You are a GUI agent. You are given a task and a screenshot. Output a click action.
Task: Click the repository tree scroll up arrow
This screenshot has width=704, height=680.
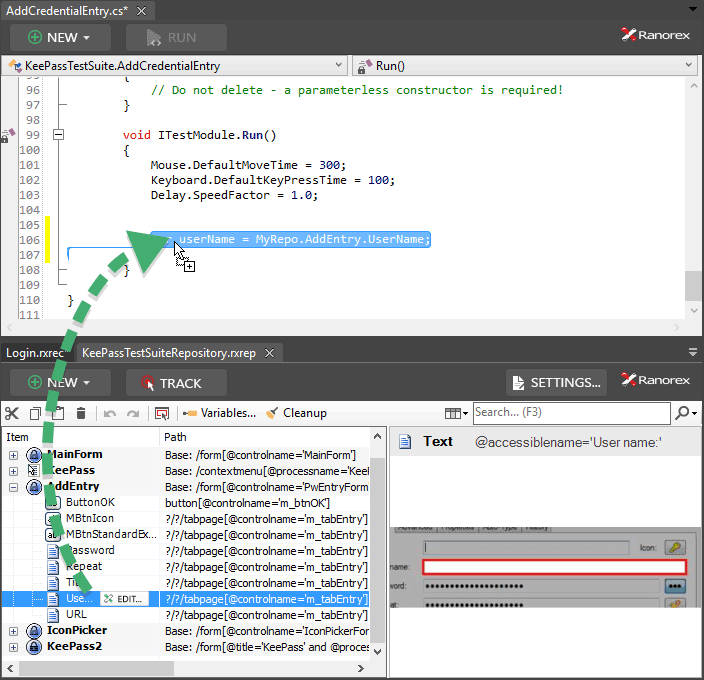click(x=378, y=436)
